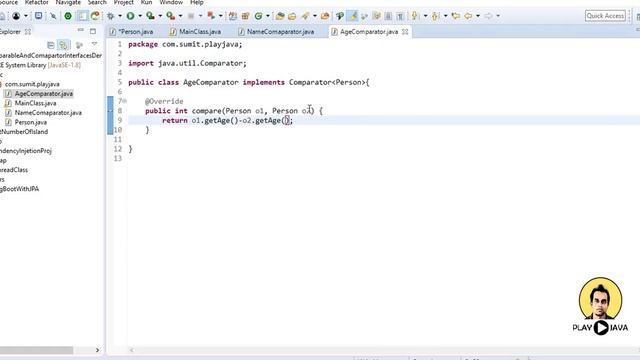Open the Navigate menu
The height and width of the screenshot is (360, 640).
(68, 2)
